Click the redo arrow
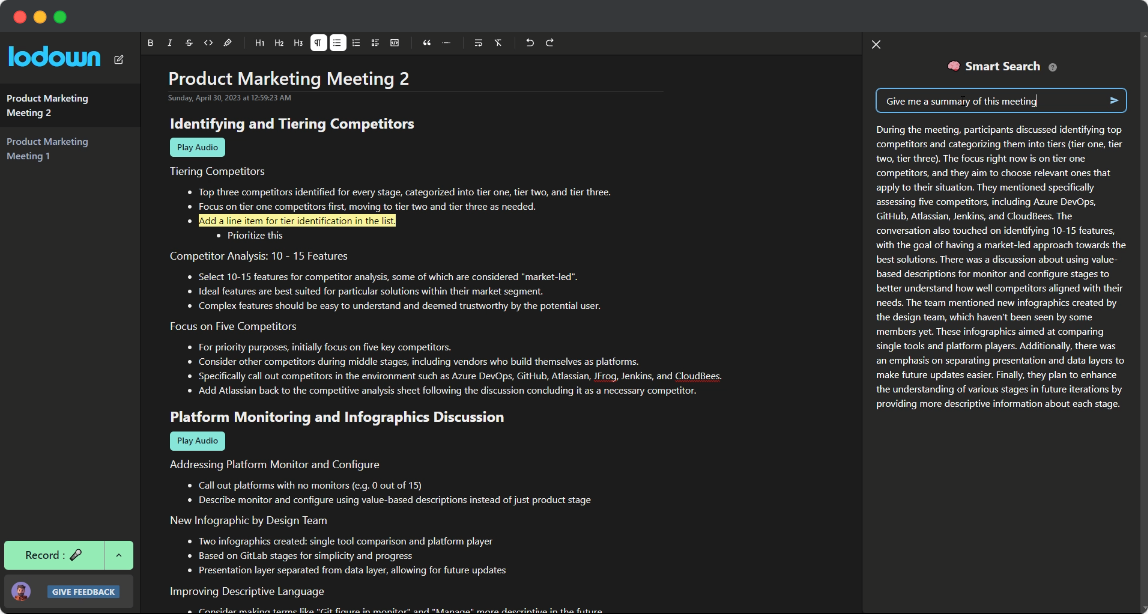 tap(549, 43)
